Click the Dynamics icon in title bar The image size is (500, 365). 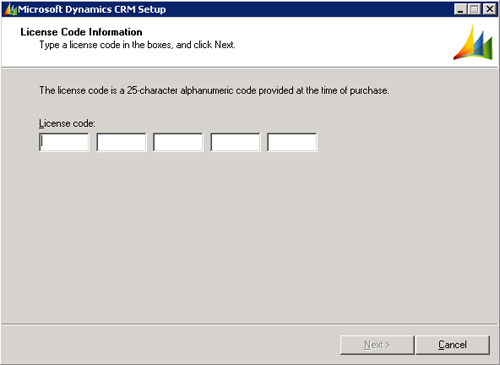tap(10, 9)
